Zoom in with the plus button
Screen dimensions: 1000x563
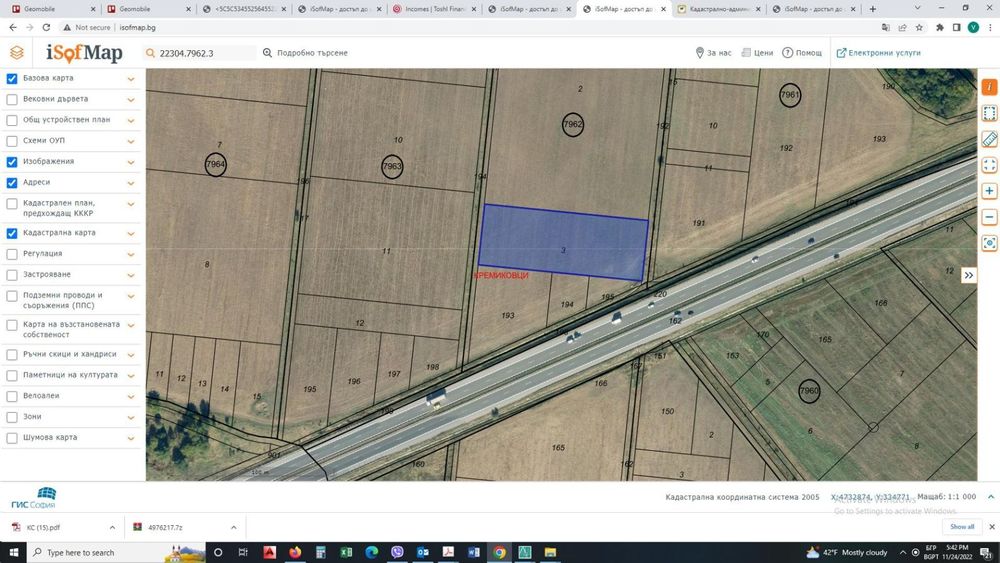click(989, 191)
